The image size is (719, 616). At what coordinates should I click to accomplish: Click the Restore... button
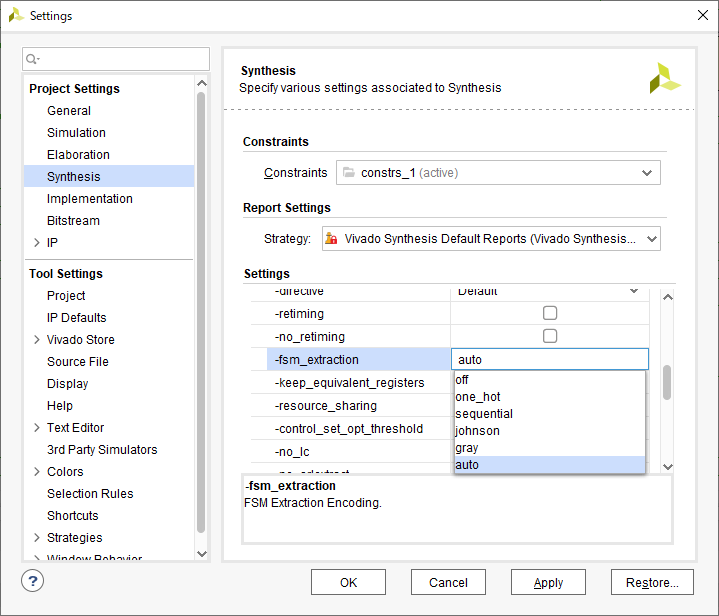(652, 582)
